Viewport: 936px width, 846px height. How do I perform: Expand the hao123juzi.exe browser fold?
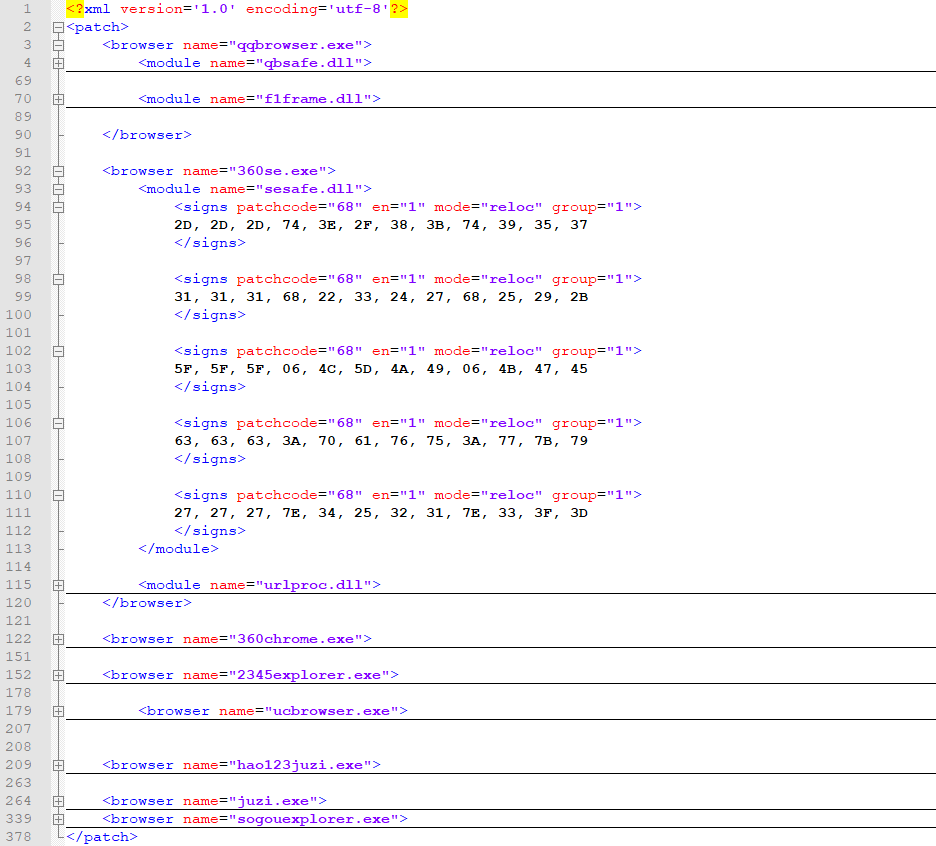pyautogui.click(x=58, y=765)
